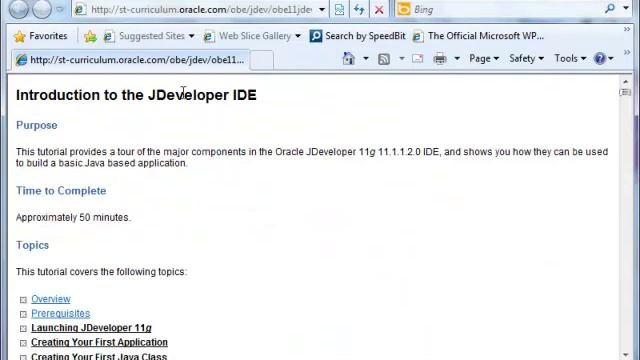Click the Purpose section heading

[37, 125]
